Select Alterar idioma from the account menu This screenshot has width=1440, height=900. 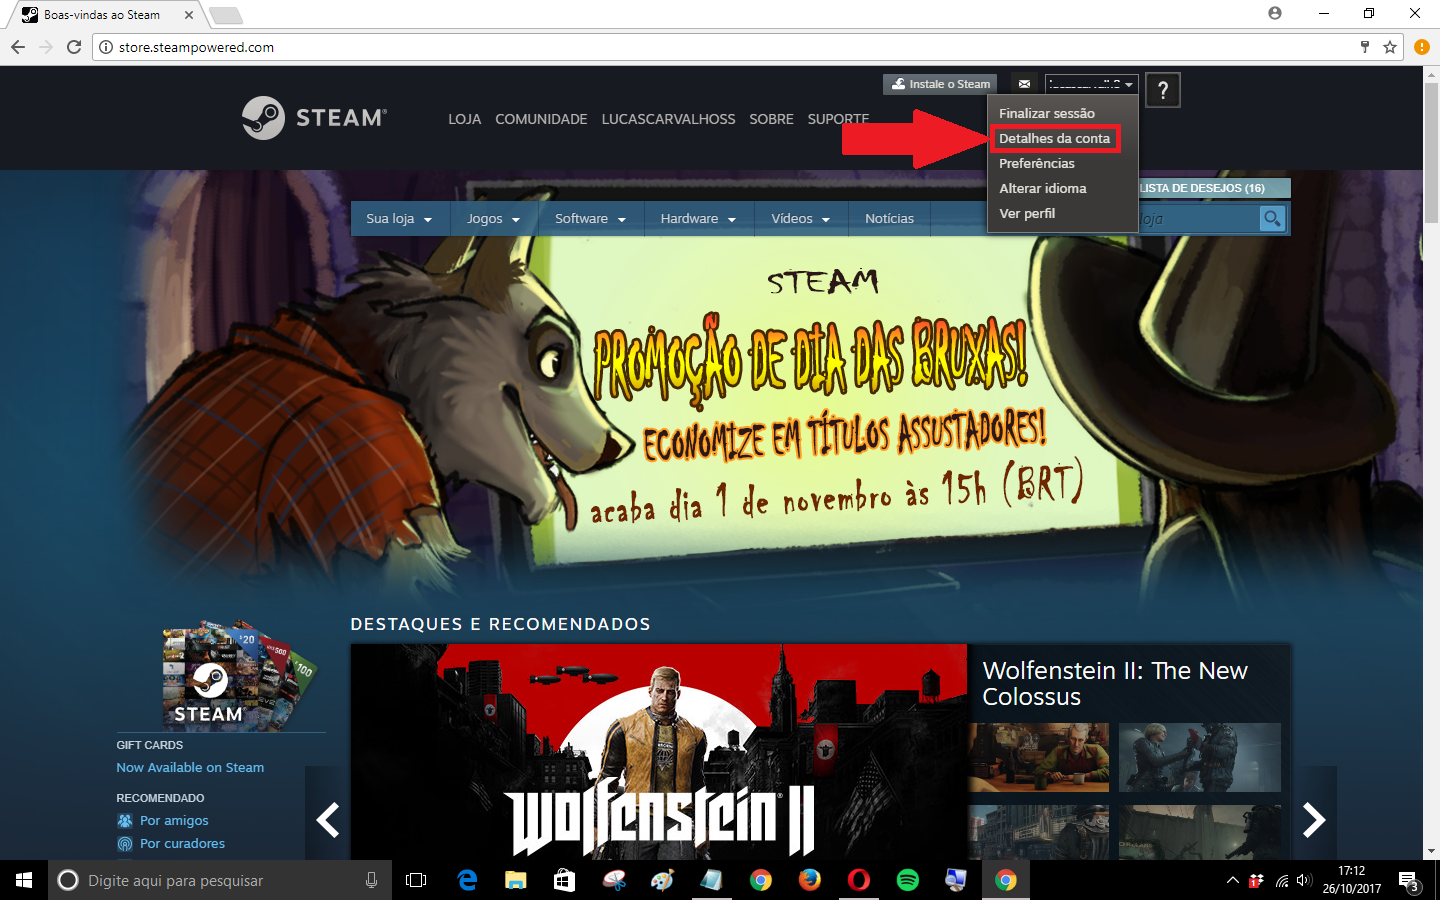click(x=1043, y=188)
